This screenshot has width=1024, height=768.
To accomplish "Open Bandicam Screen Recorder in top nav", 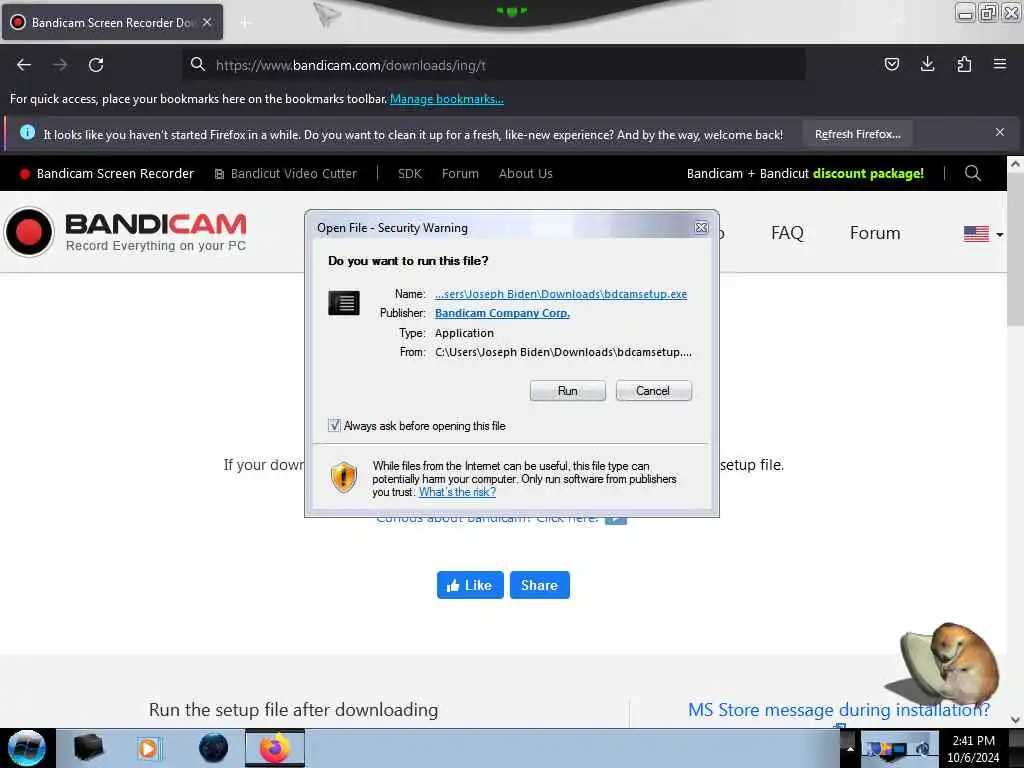I will coord(107,174).
